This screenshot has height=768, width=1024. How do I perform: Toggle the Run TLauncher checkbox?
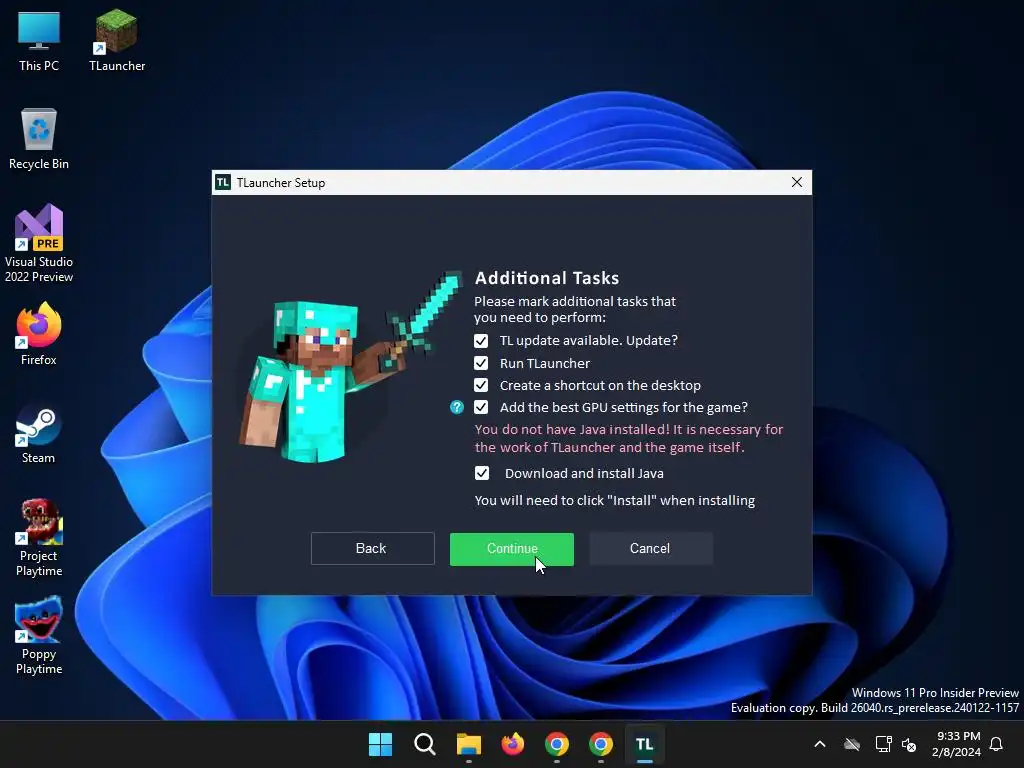[481, 363]
